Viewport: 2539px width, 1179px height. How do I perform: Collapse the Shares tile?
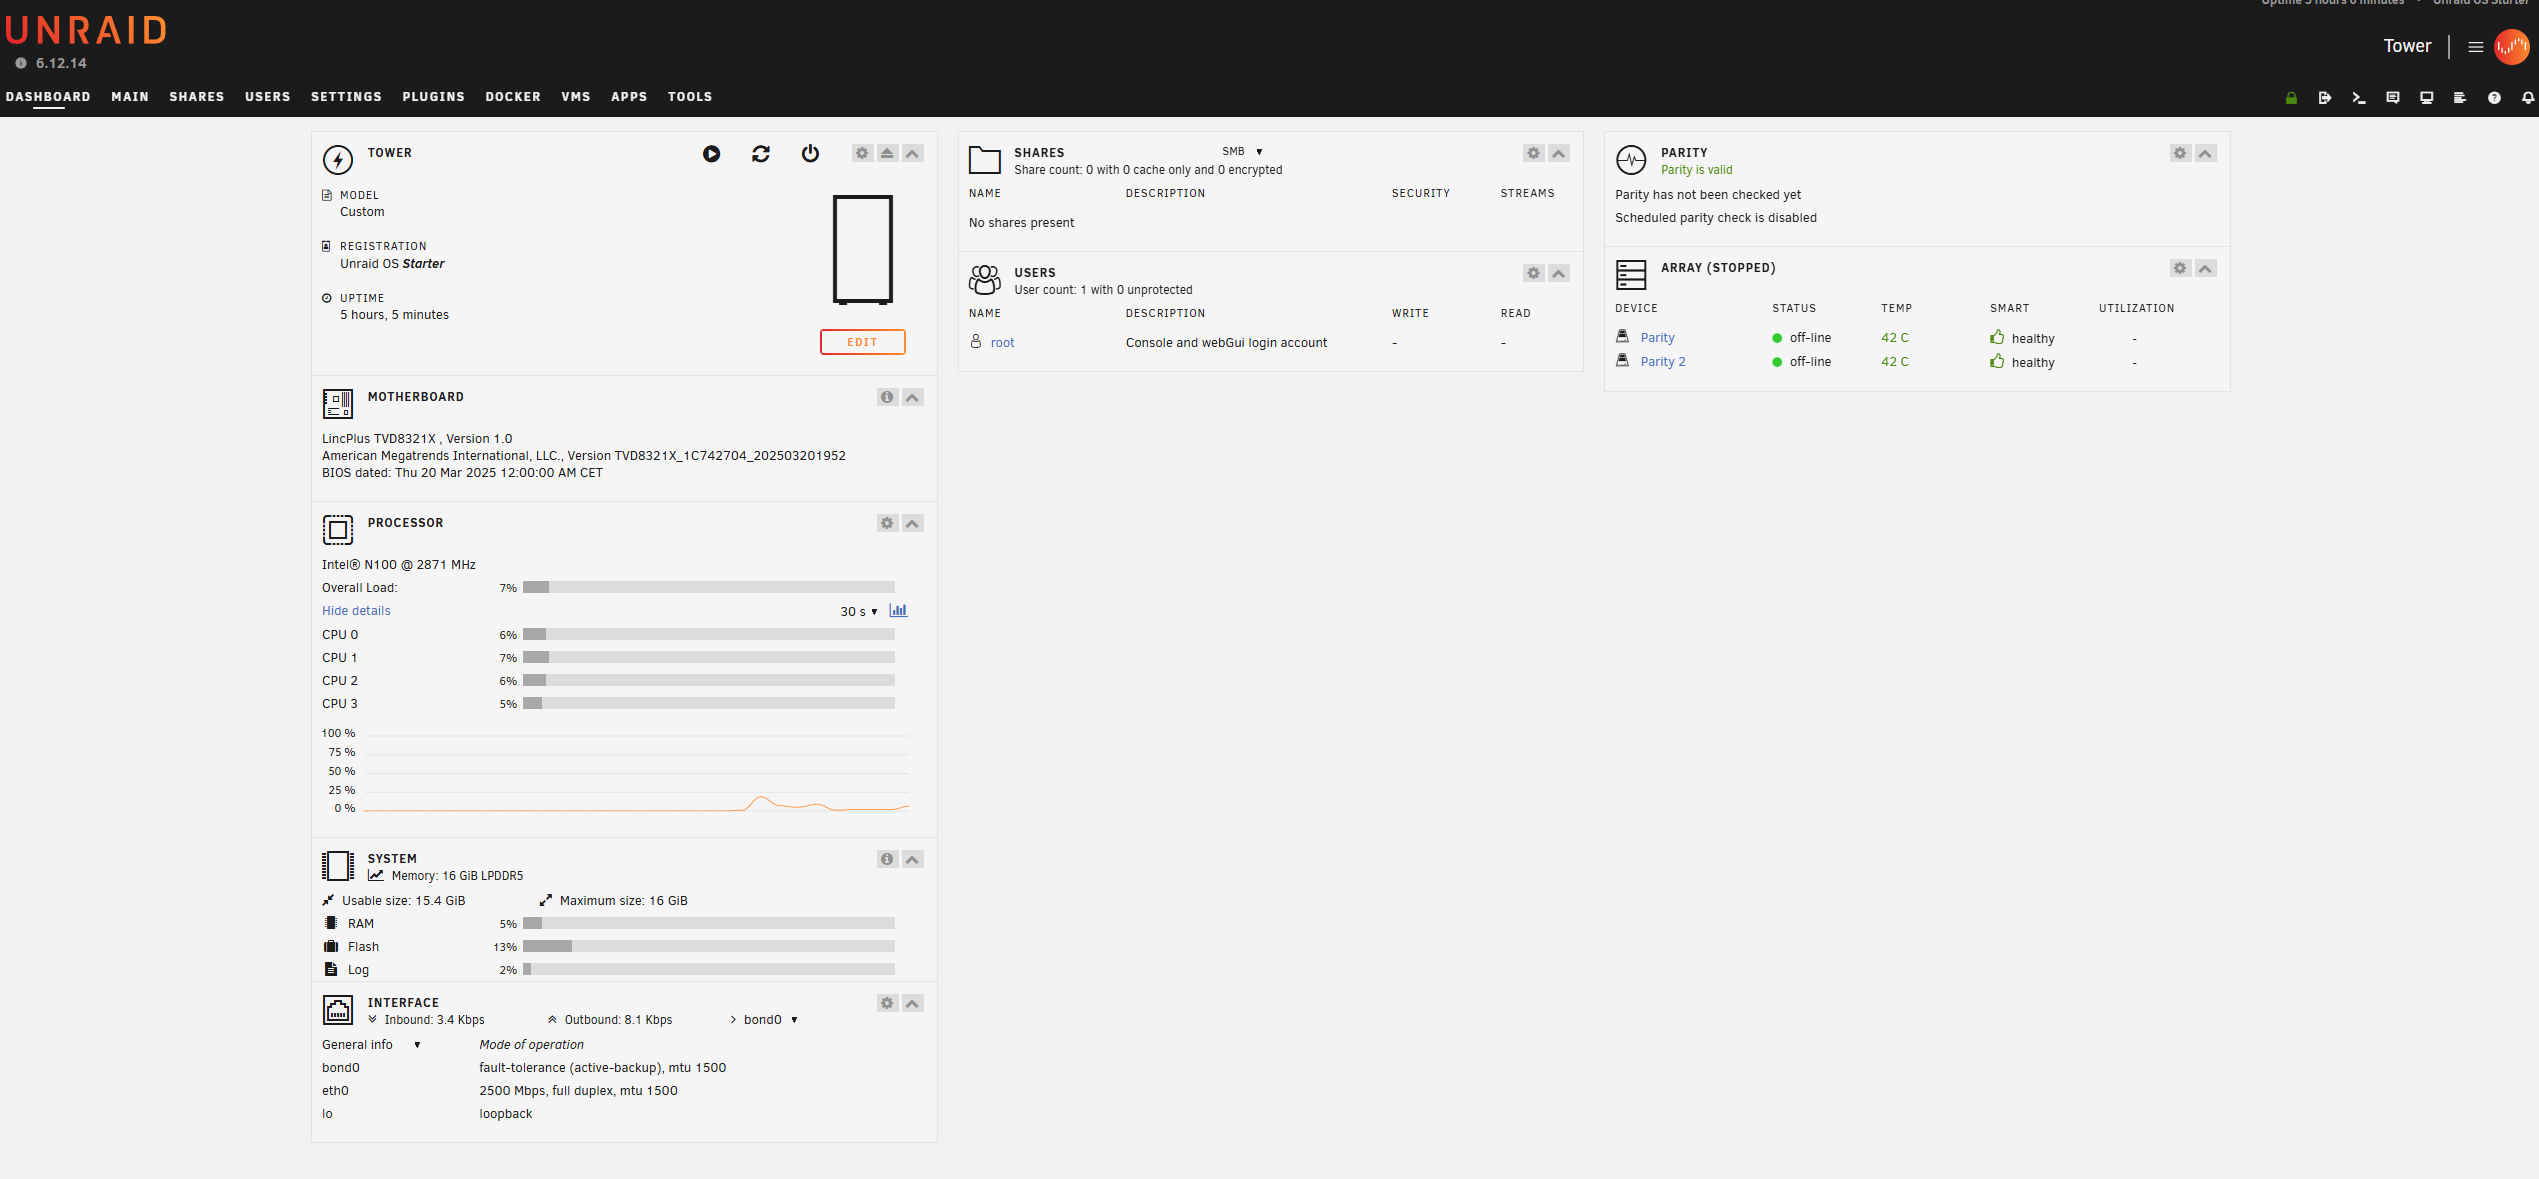1558,153
